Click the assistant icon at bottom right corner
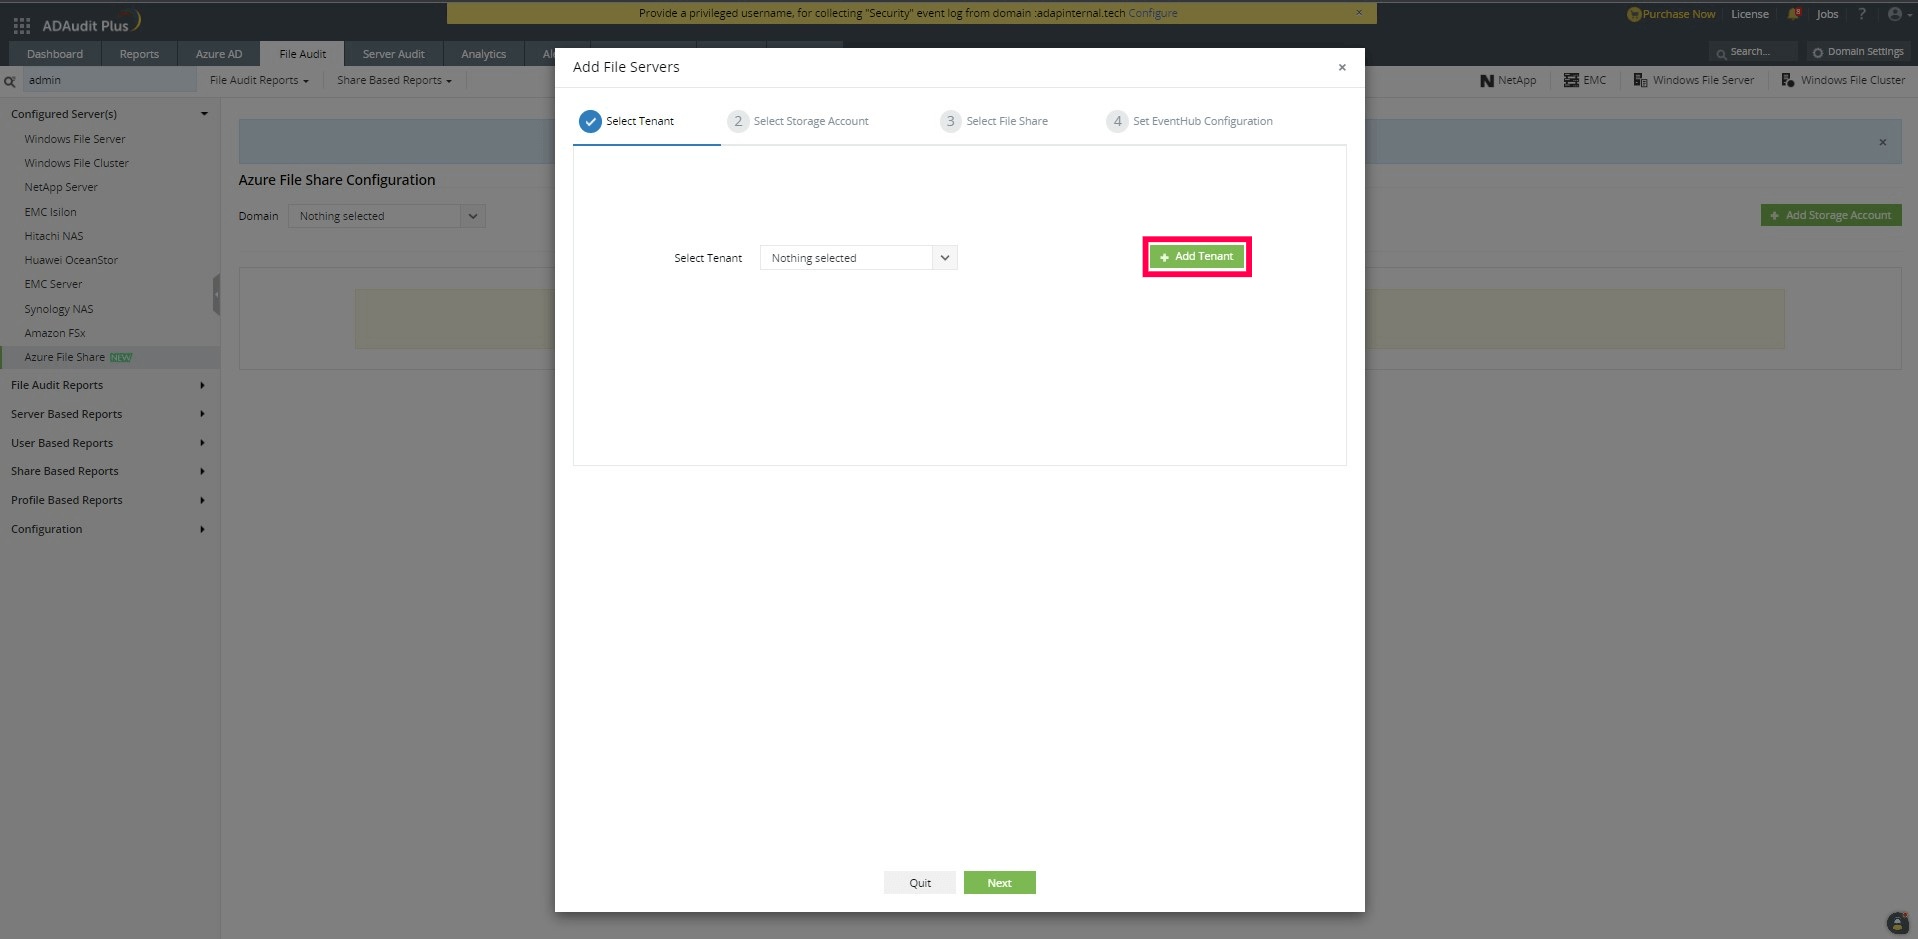1918x939 pixels. [1896, 923]
